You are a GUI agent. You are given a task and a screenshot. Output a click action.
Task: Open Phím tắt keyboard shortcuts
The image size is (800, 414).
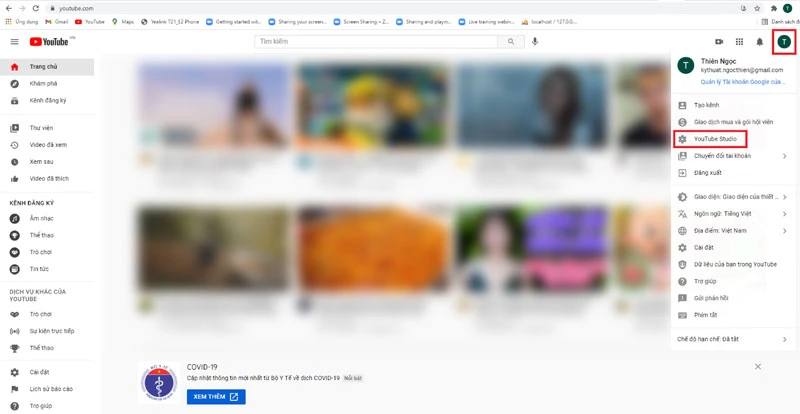click(734, 315)
